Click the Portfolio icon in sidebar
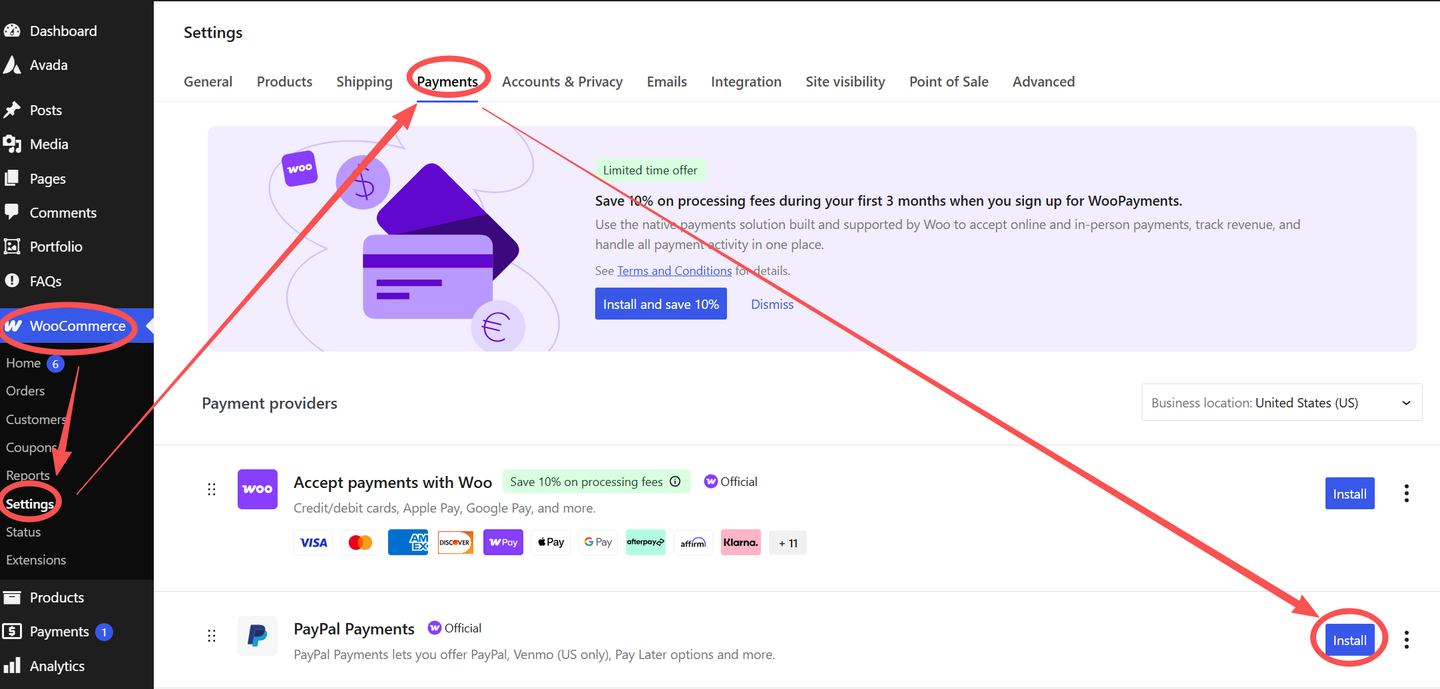The height and width of the screenshot is (689, 1440). [x=12, y=246]
